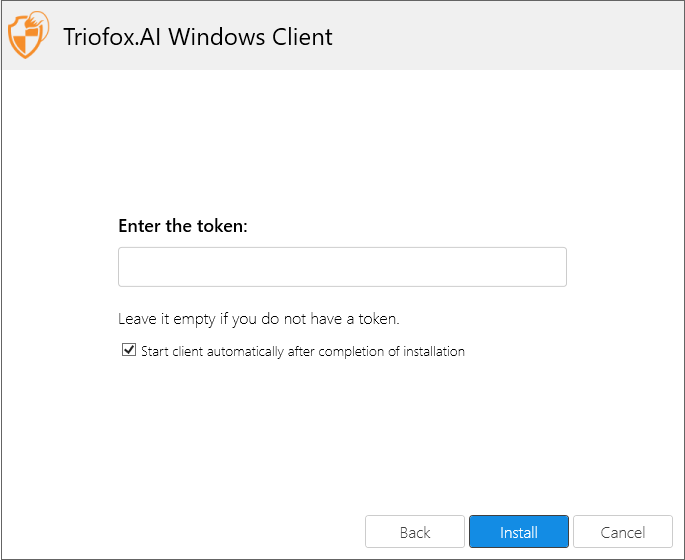Click the 'Triofox.AI Windows Client' title text
This screenshot has height=560, width=685.
tap(198, 37)
